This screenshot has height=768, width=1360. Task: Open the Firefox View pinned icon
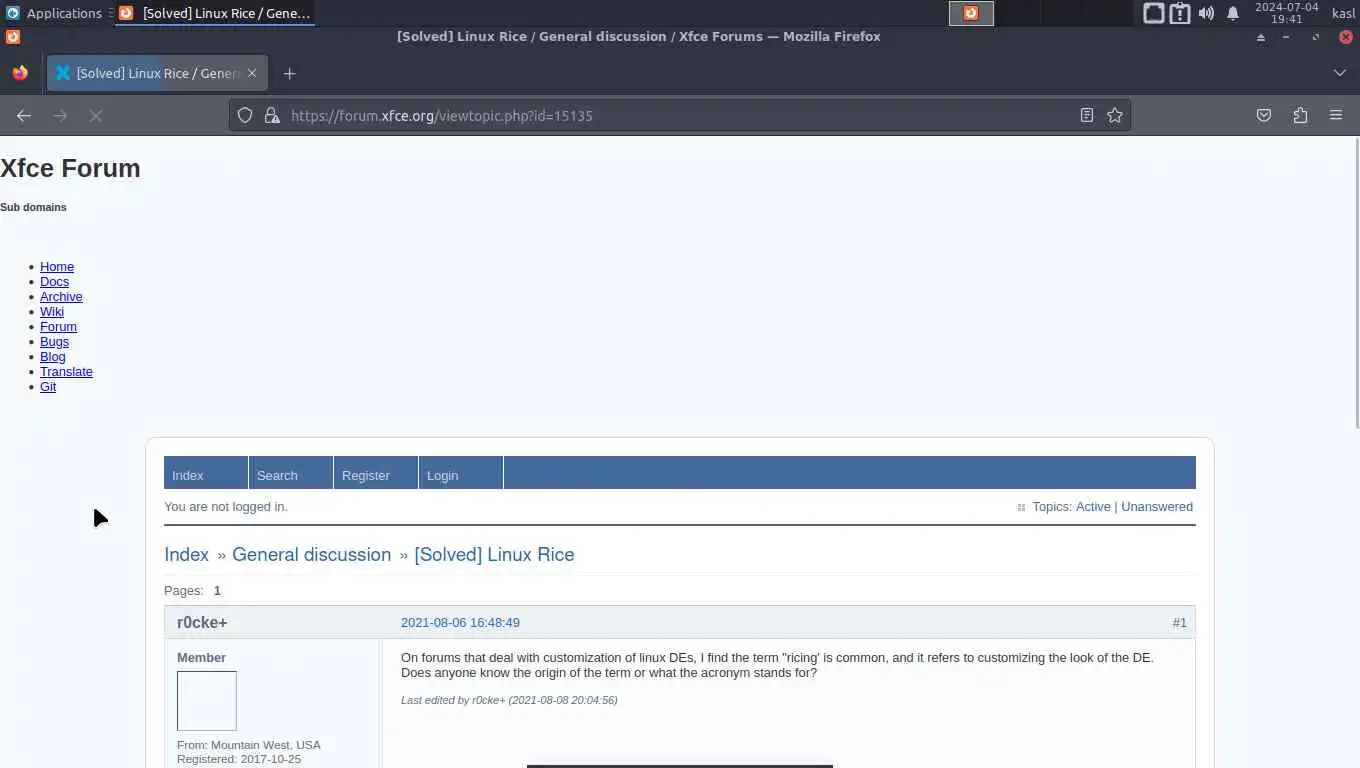(x=20, y=73)
